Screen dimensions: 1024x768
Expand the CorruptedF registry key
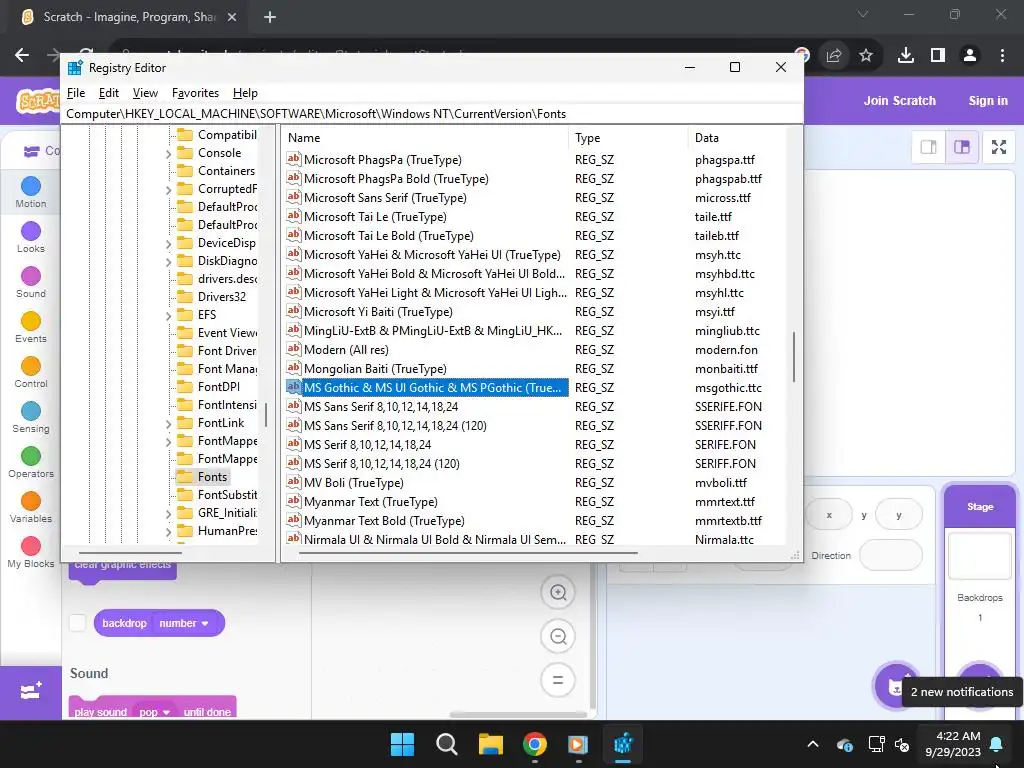(x=168, y=190)
